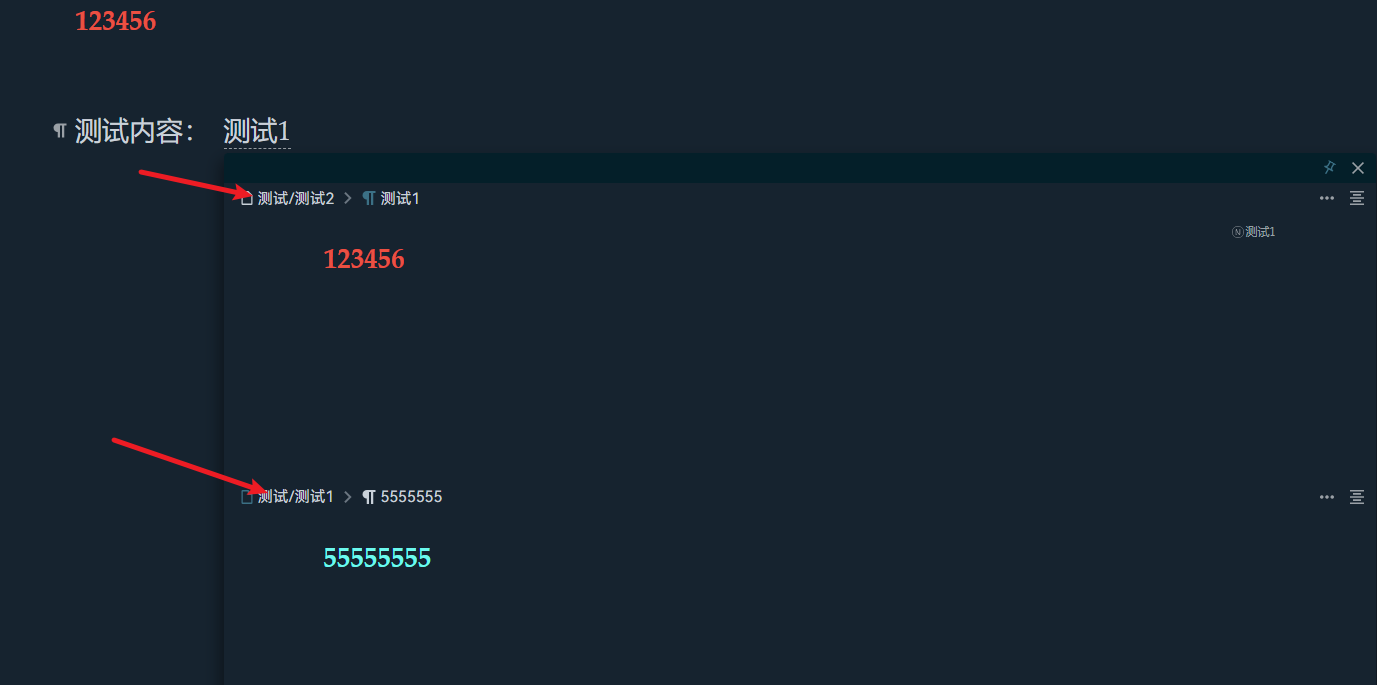Pin the floating preview popover
The width and height of the screenshot is (1377, 685).
(1329, 168)
